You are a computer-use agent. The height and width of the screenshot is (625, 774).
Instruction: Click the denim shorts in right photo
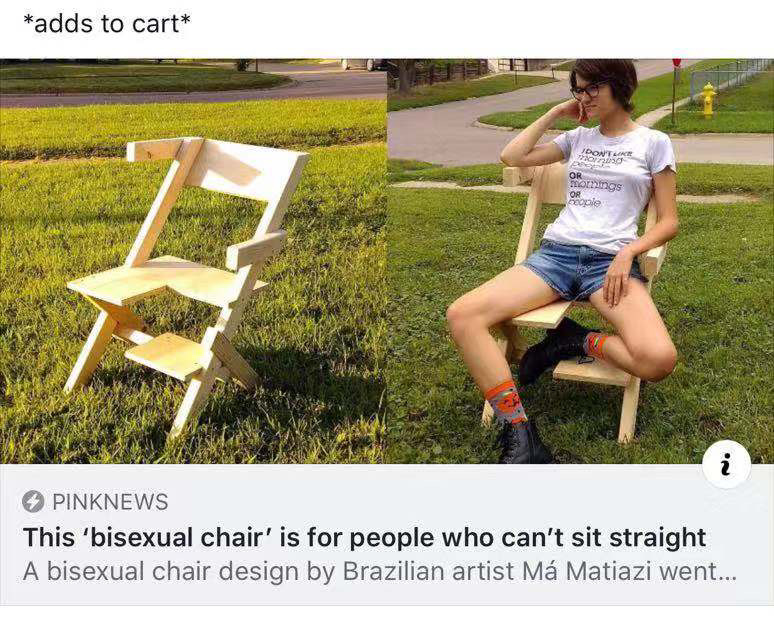(x=580, y=269)
